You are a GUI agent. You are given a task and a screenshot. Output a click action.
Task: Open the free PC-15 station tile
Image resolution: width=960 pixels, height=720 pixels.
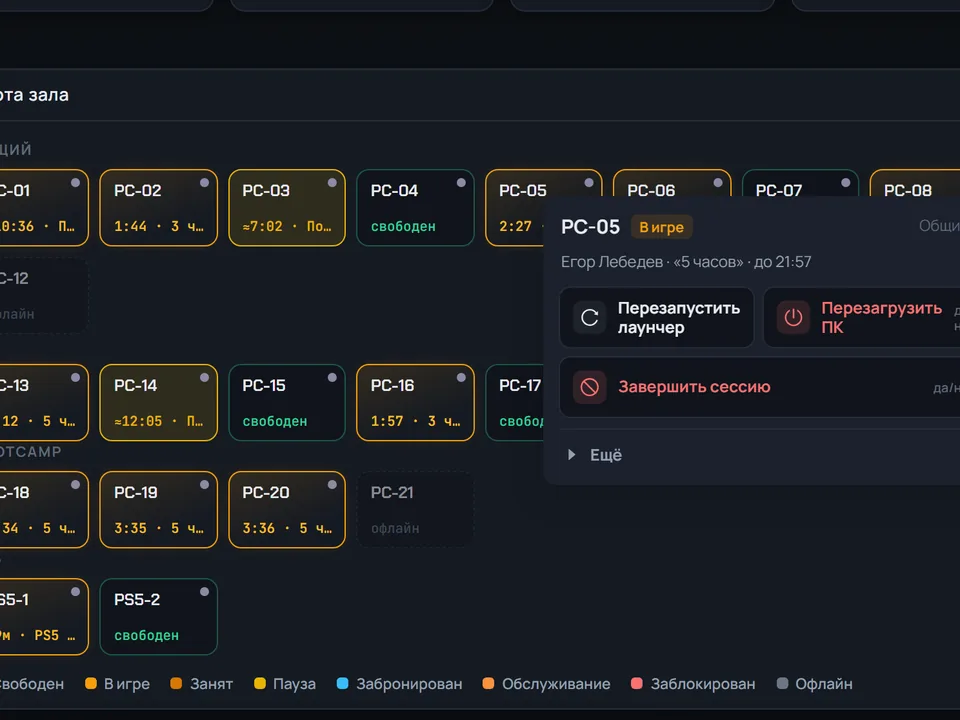[287, 403]
